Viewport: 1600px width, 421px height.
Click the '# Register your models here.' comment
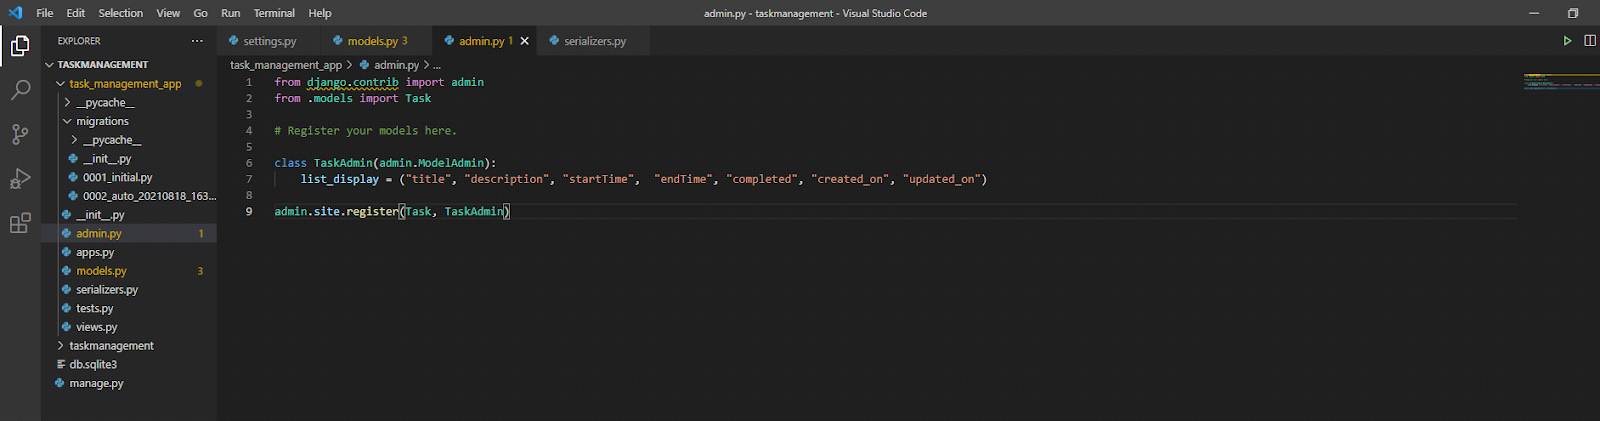tap(365, 131)
